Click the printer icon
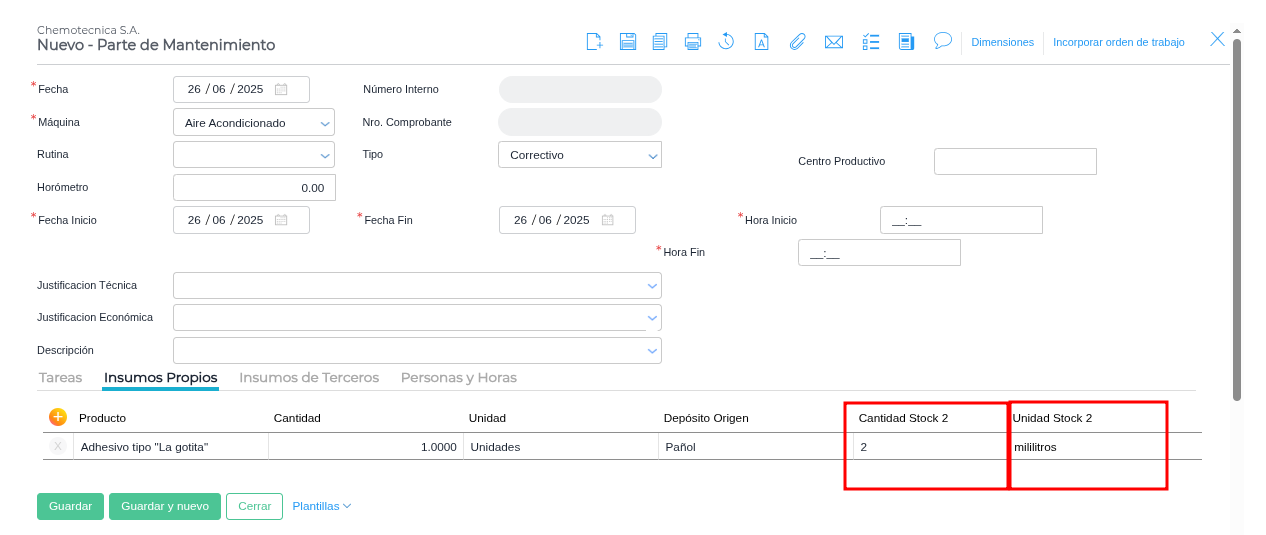 [693, 41]
